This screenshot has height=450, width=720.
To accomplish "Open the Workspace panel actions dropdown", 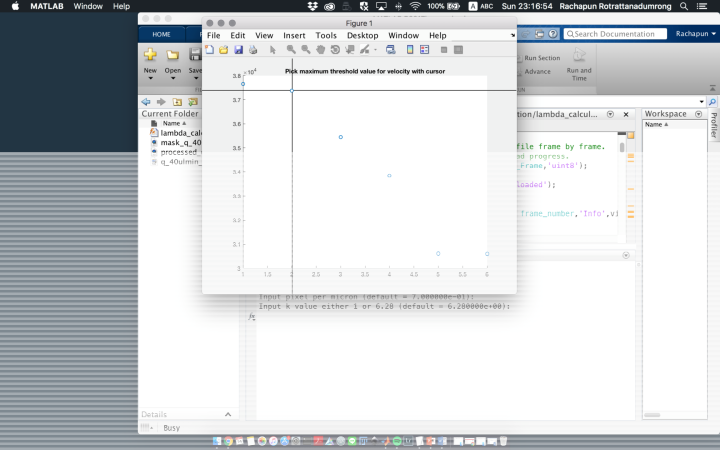I will [699, 114].
